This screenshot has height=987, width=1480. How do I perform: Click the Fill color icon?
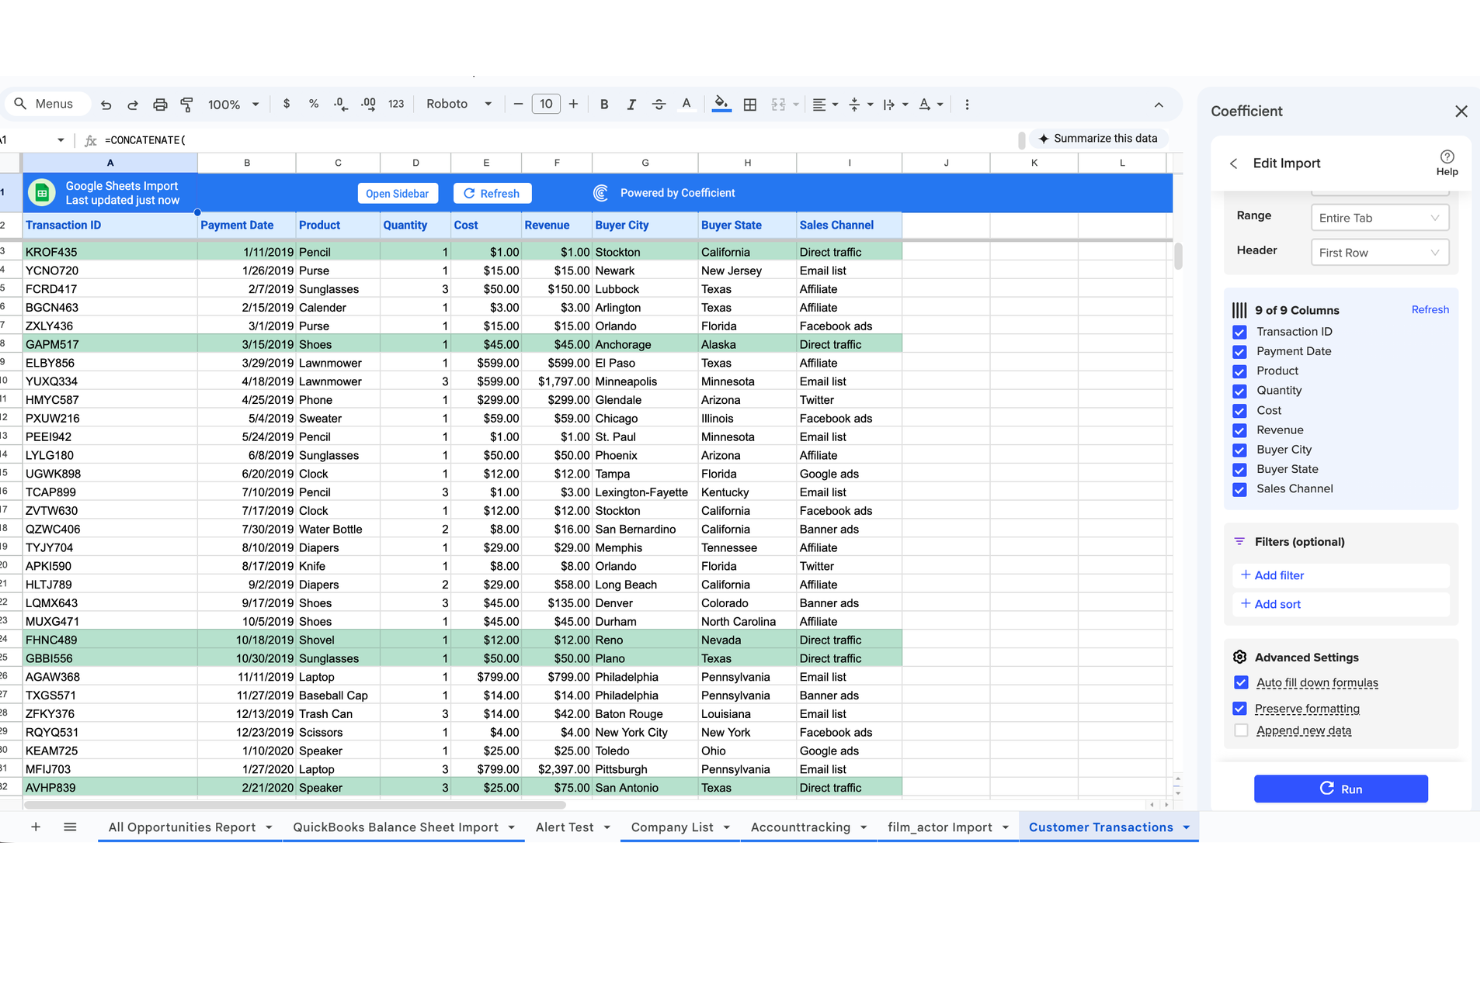pyautogui.click(x=722, y=103)
